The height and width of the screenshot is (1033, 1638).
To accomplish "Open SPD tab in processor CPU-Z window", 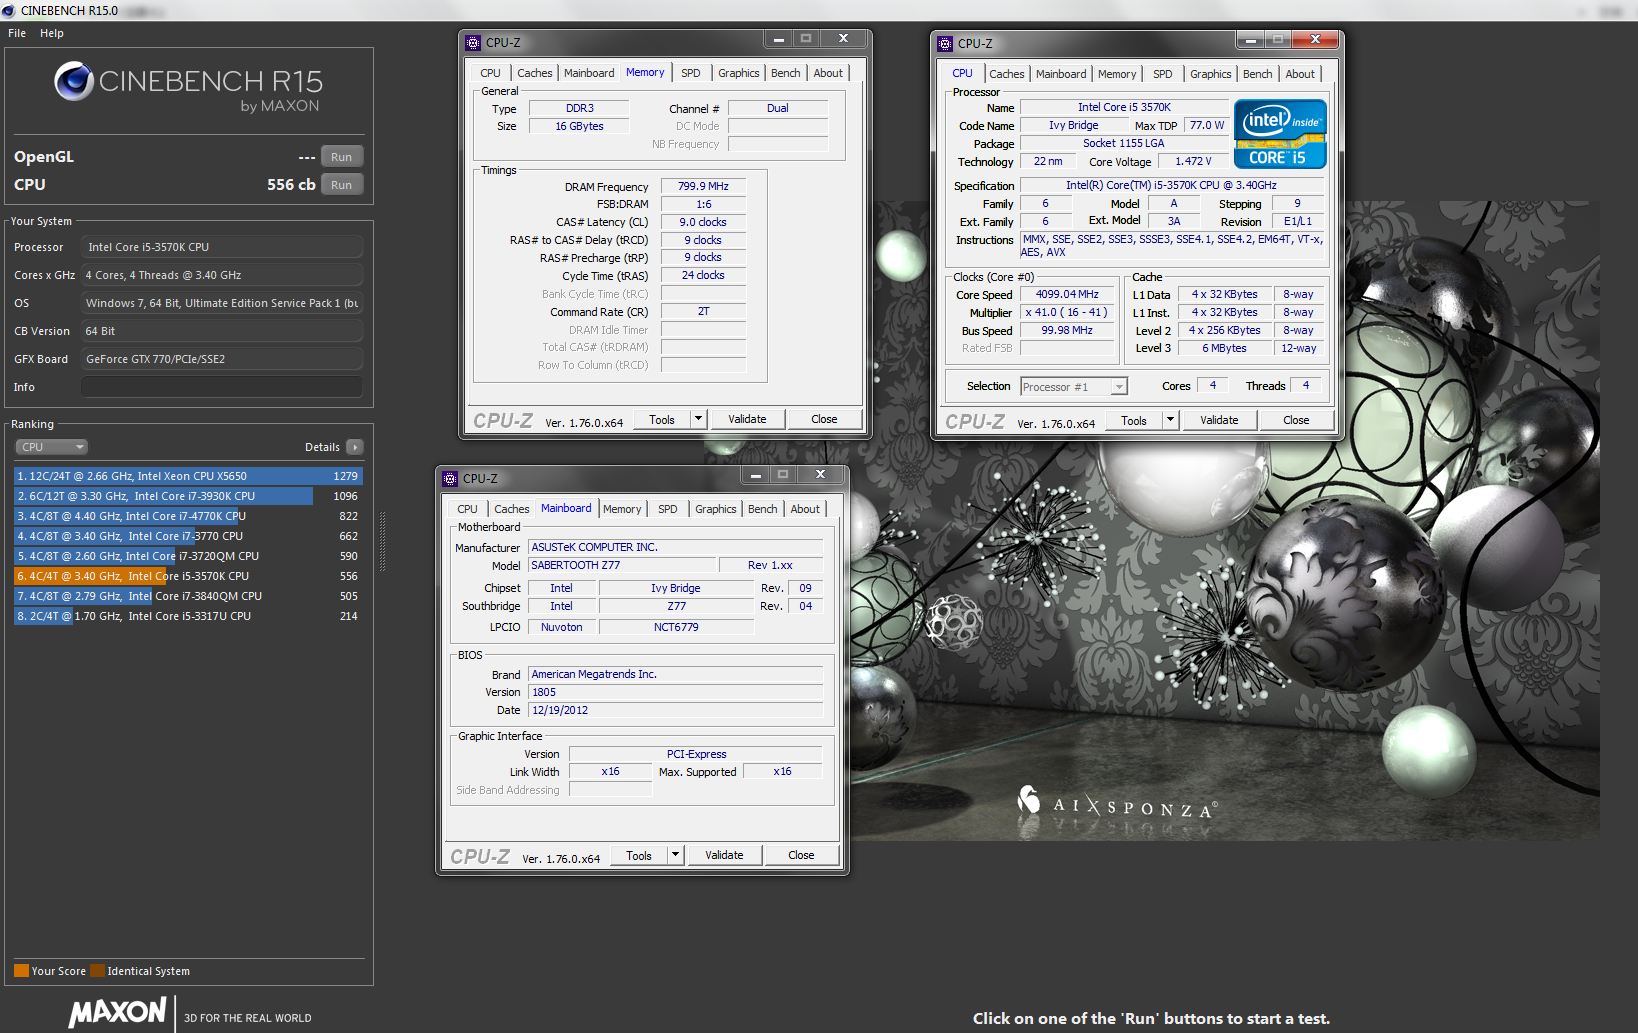I will [1162, 74].
